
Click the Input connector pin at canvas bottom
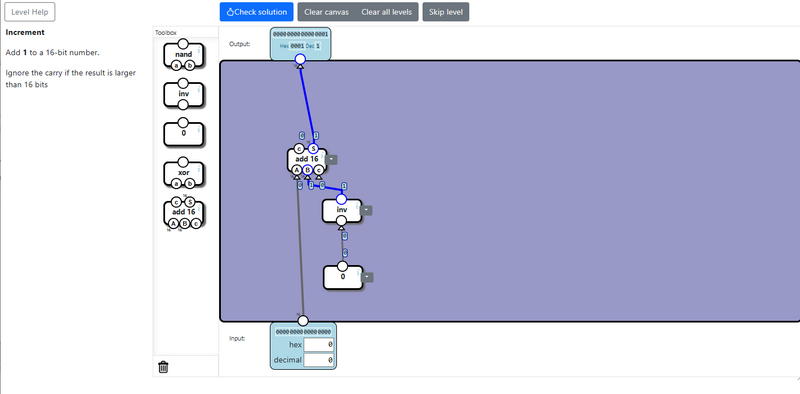tap(303, 321)
